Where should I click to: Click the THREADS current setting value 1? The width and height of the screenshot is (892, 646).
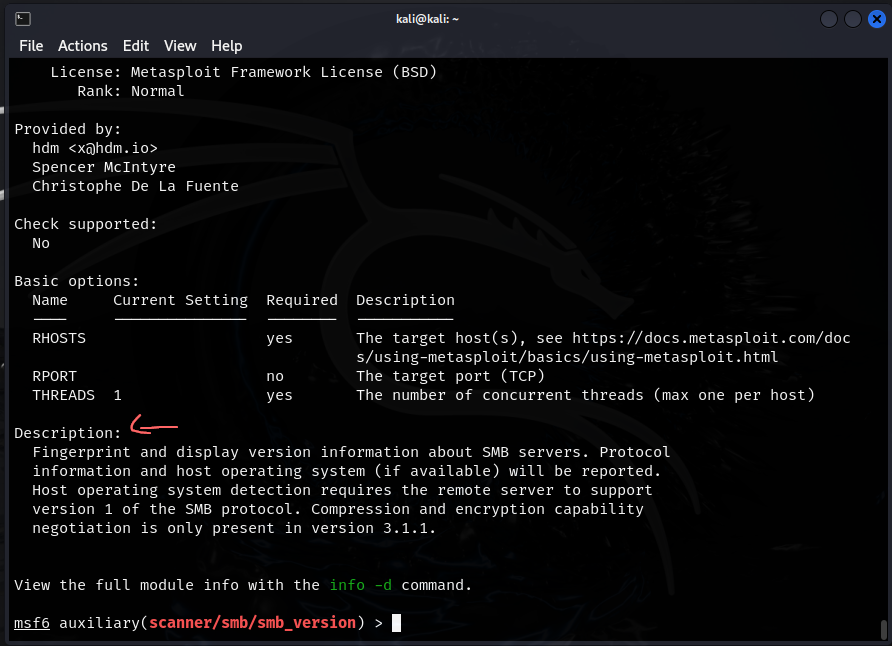(x=117, y=395)
